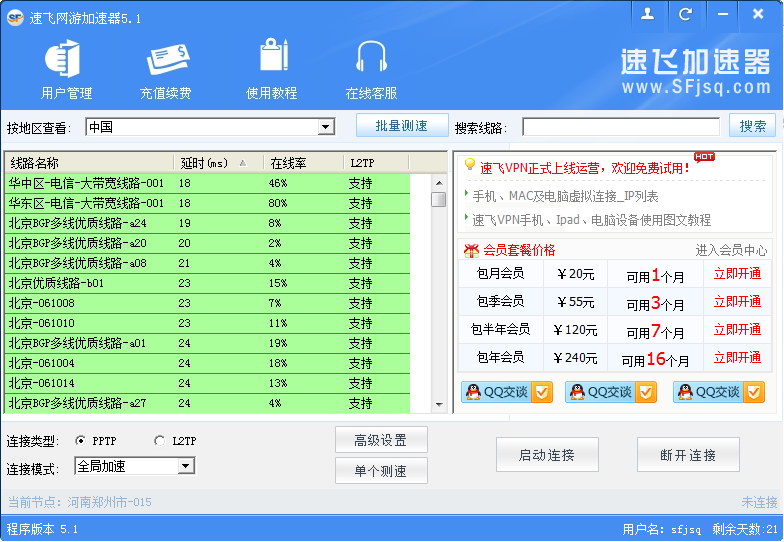Open 速飞VPN正式上线运营 announcement link
Image resolution: width=784 pixels, height=542 pixels.
[584, 168]
